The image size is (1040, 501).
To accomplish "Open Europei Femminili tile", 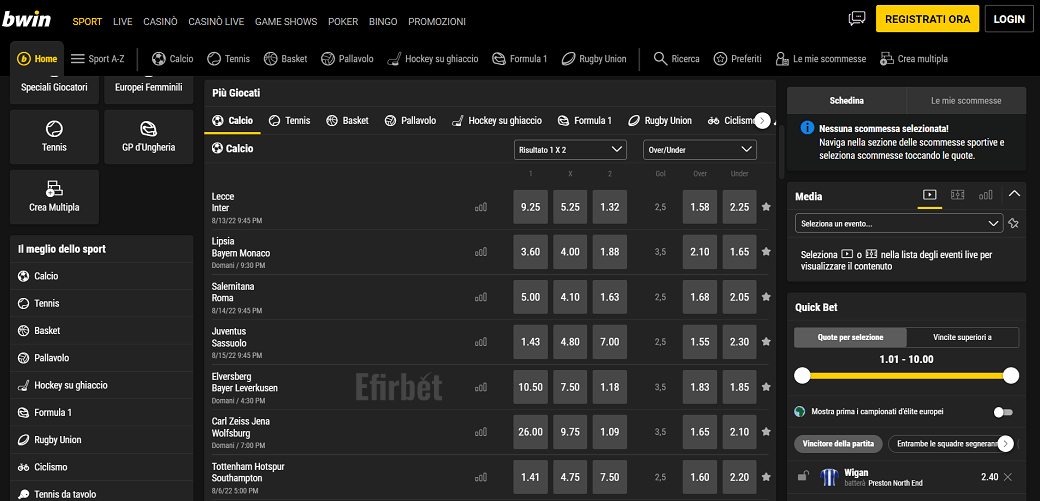I will point(149,91).
